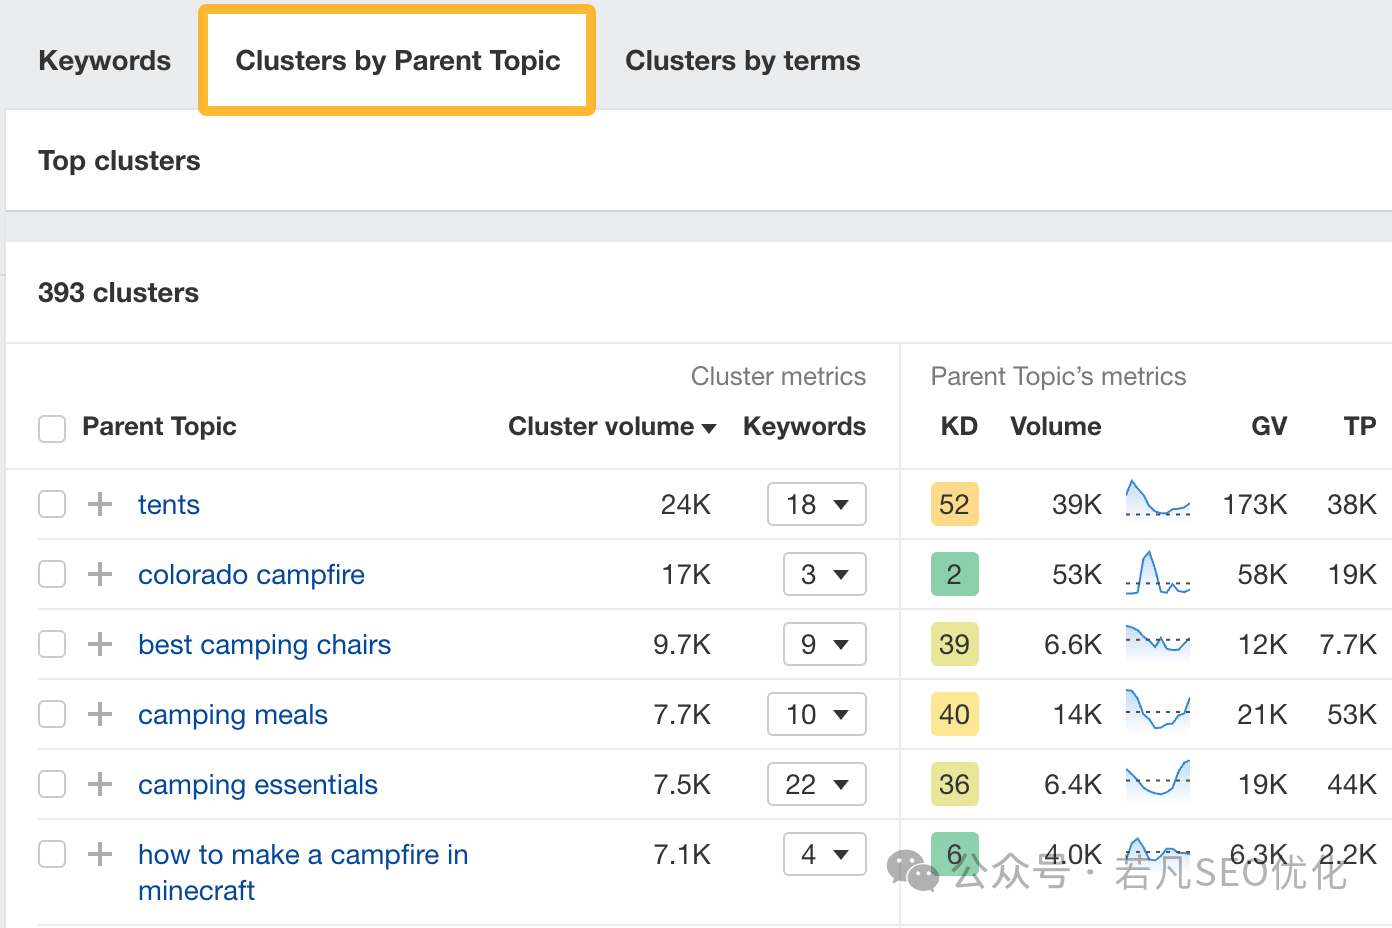1392x928 pixels.
Task: Open the volume trend sparkline for tents
Action: (x=1158, y=498)
